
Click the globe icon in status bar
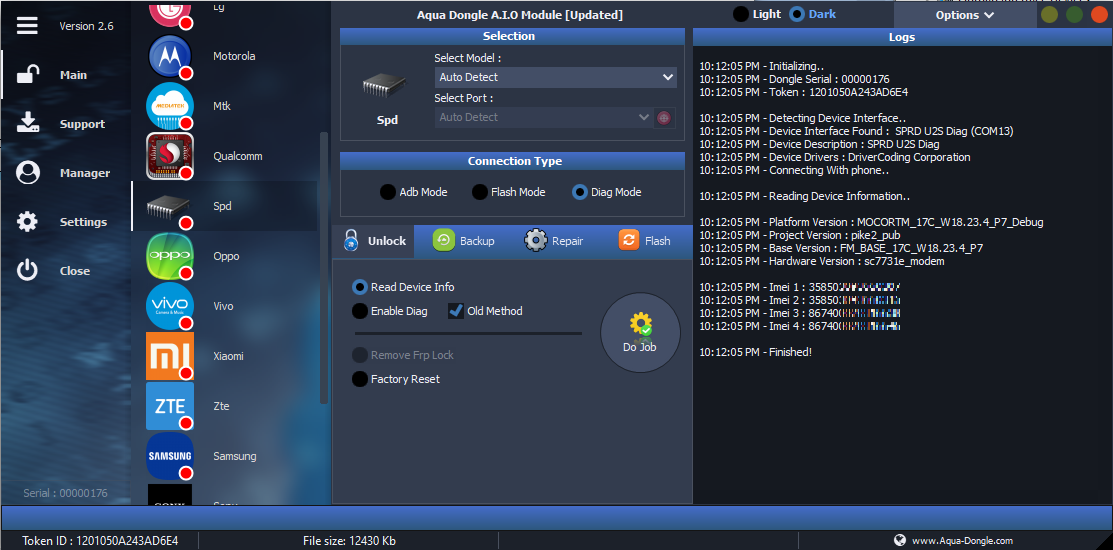pyautogui.click(x=900, y=540)
